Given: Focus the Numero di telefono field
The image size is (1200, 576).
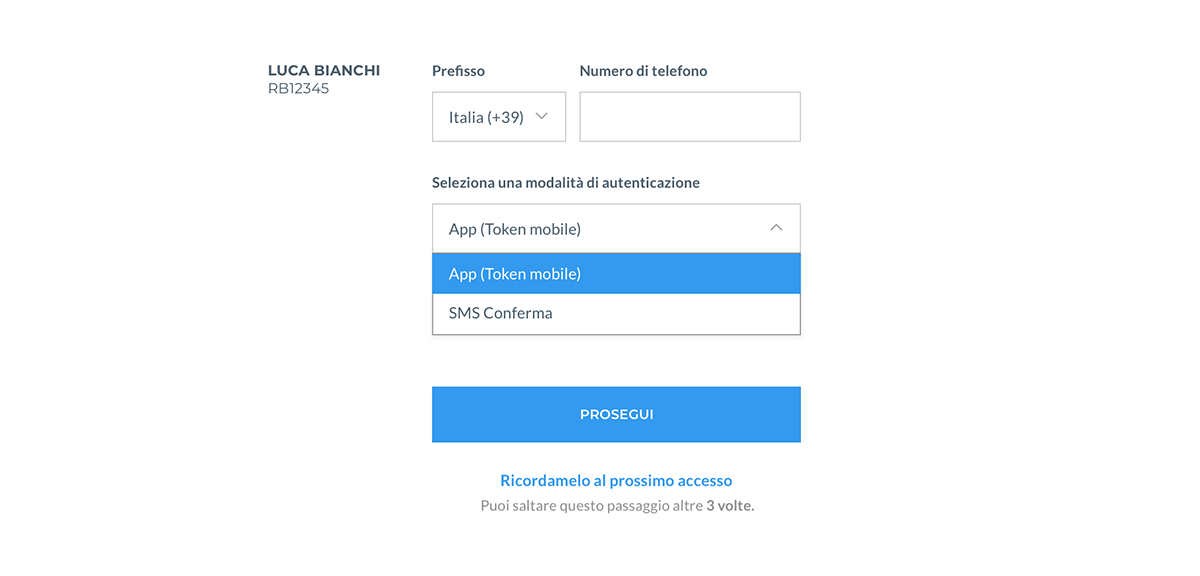Looking at the screenshot, I should 690,117.
